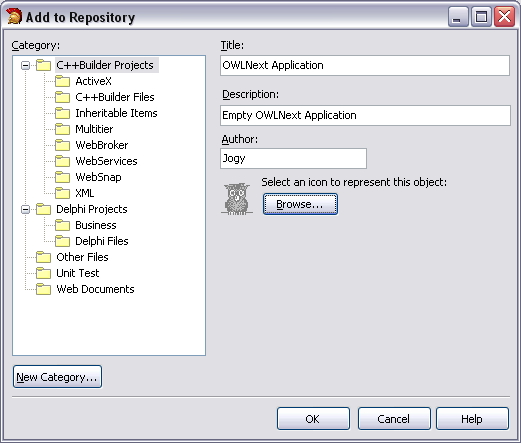Click the Other Files folder icon
The height and width of the screenshot is (443, 521).
click(x=43, y=257)
